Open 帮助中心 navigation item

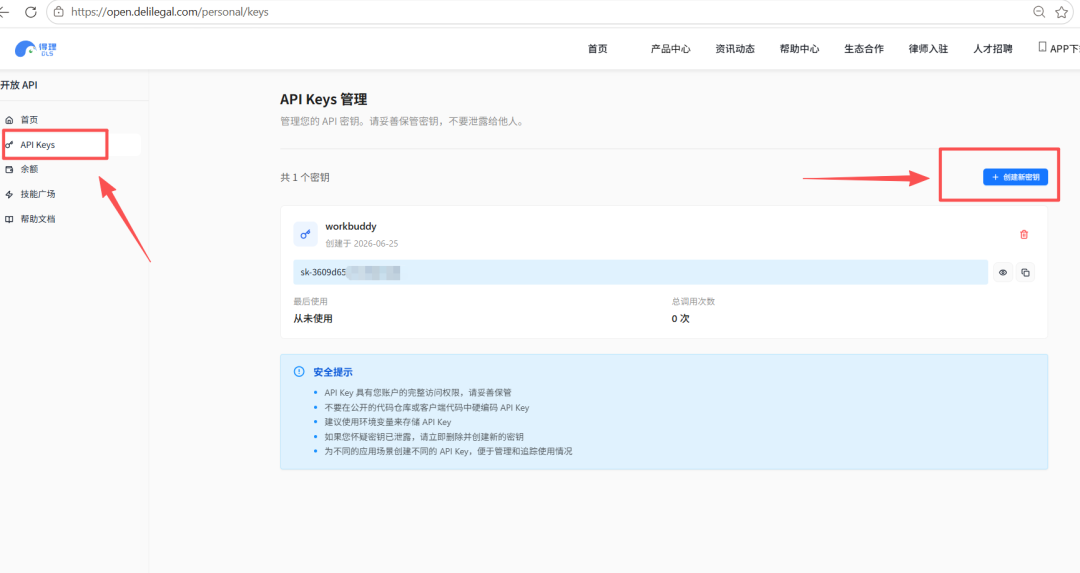point(799,49)
